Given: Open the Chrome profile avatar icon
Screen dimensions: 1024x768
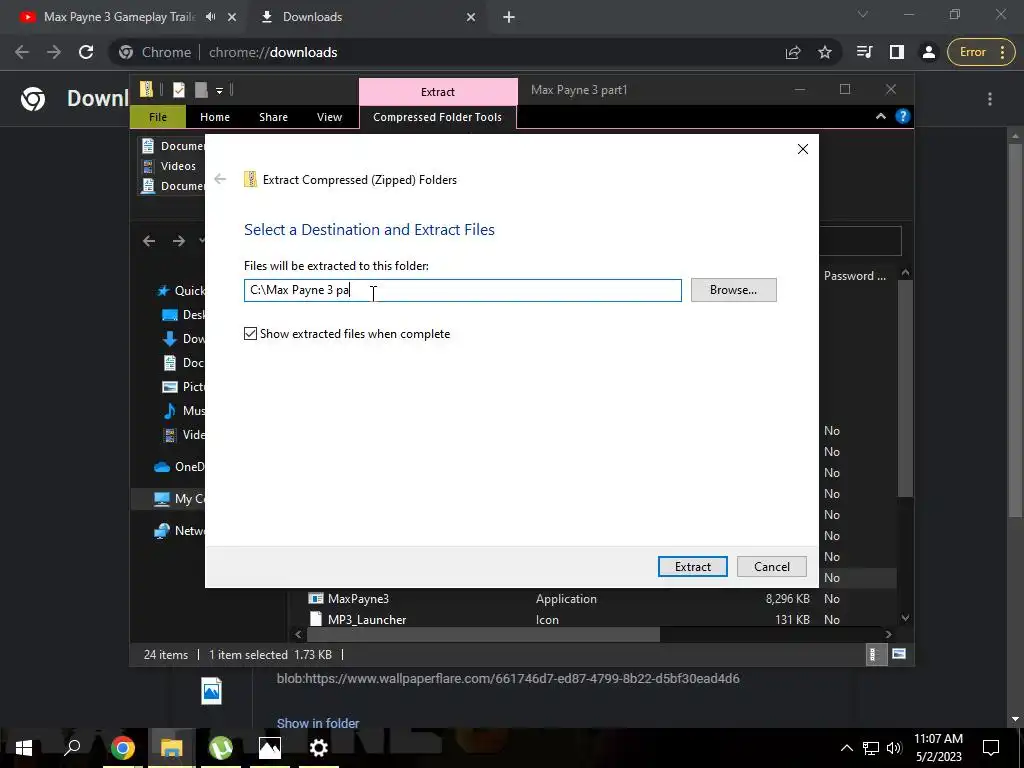Looking at the screenshot, I should tap(929, 52).
